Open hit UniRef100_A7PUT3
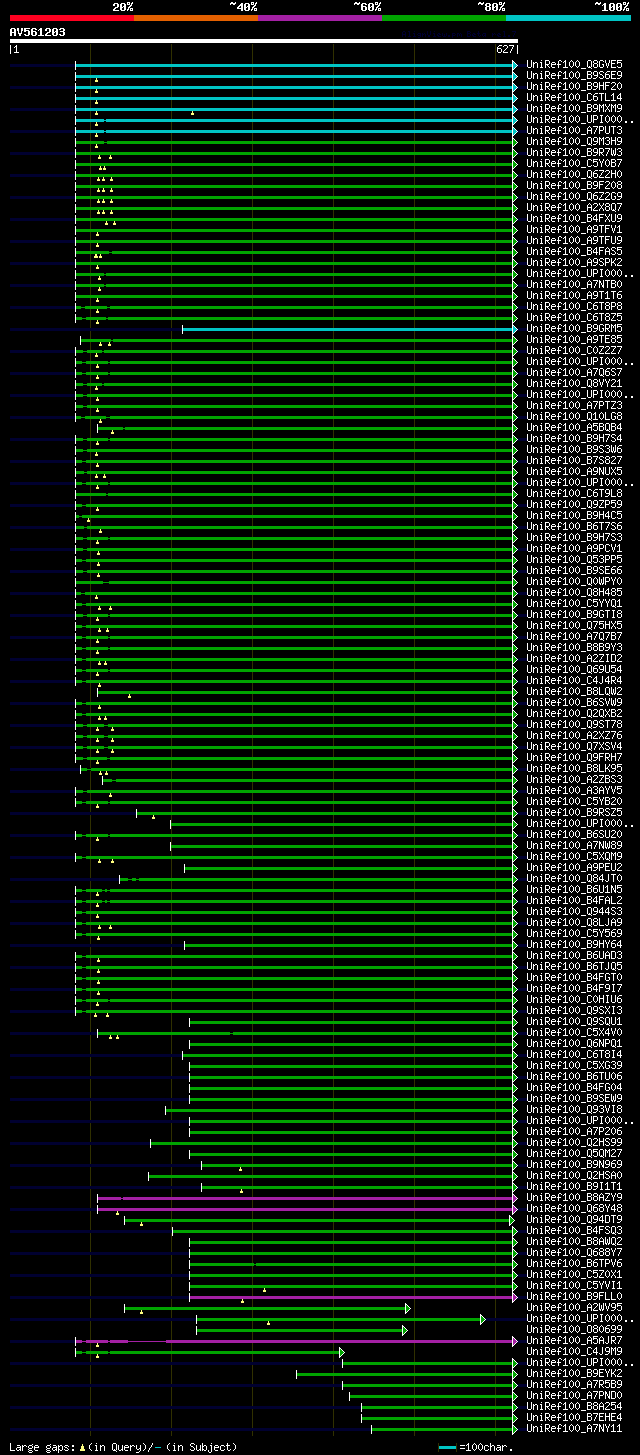Screen dimensions: 640x1455 click(574, 130)
